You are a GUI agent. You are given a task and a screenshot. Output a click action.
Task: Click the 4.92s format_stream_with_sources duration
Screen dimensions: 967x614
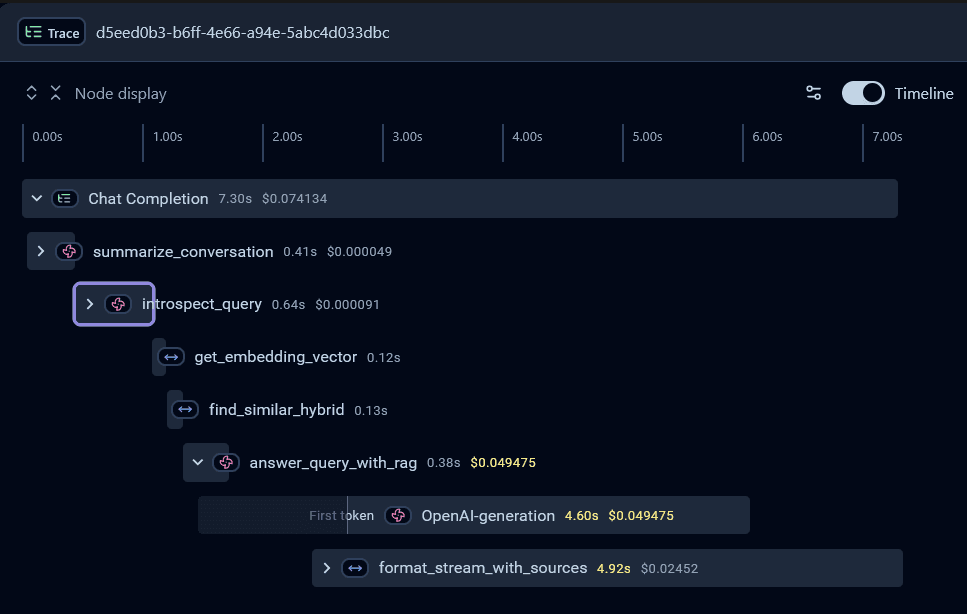pyautogui.click(x=614, y=568)
